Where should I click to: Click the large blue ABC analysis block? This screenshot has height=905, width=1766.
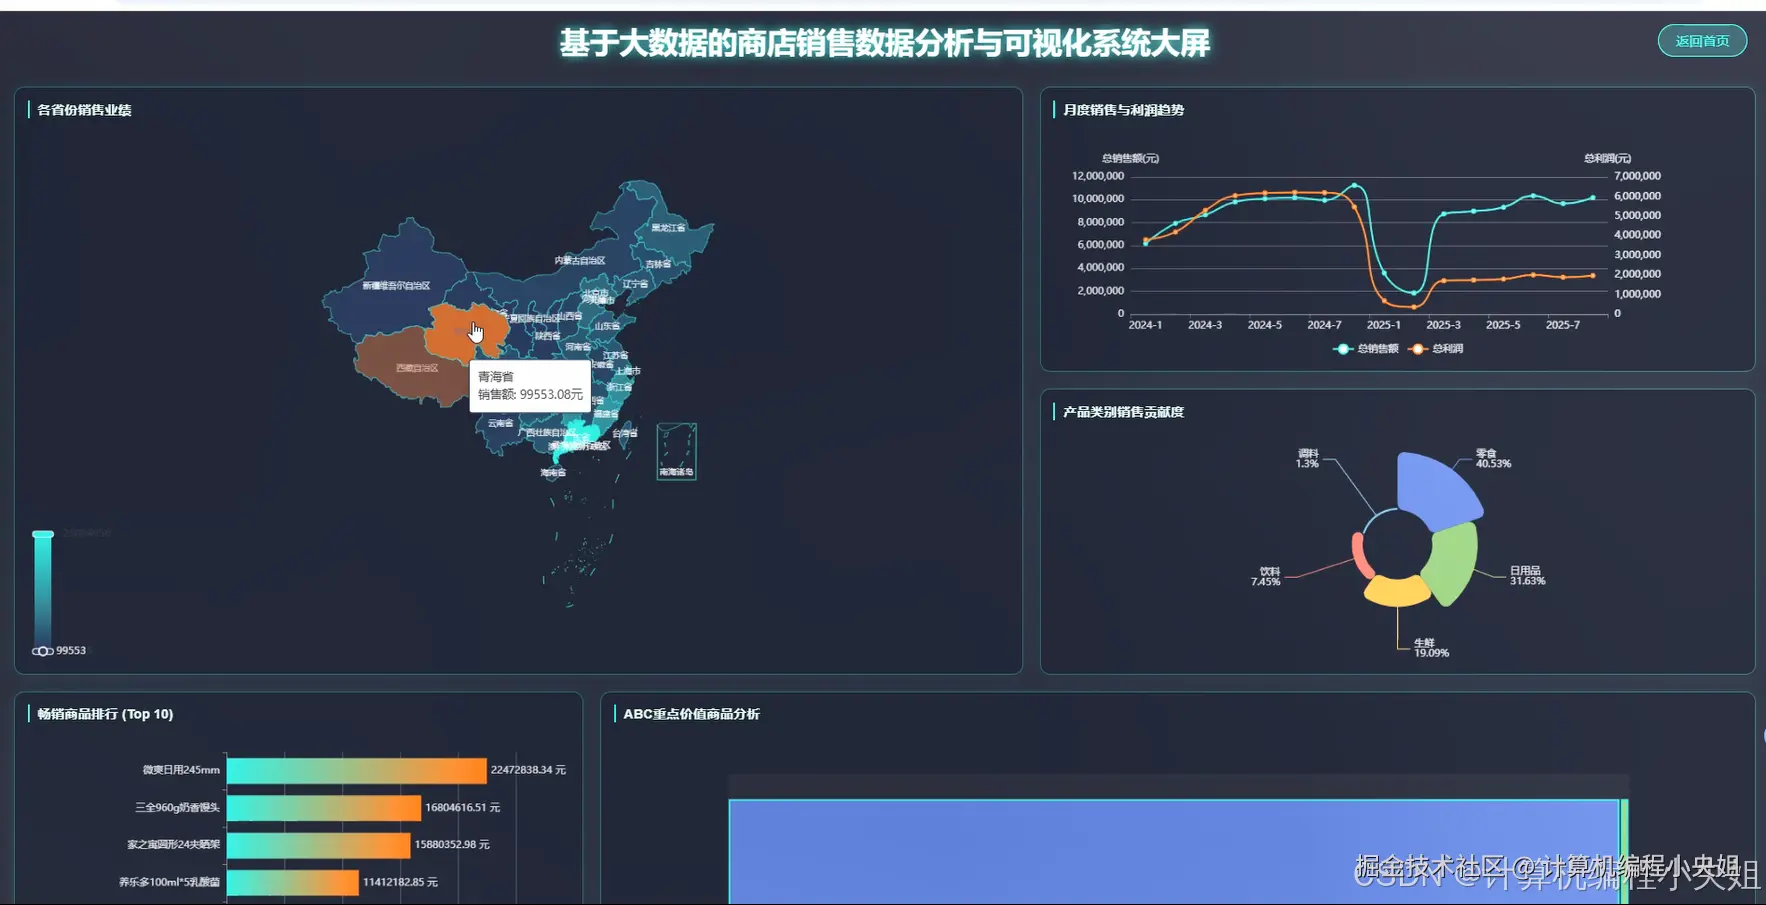(x=1174, y=852)
